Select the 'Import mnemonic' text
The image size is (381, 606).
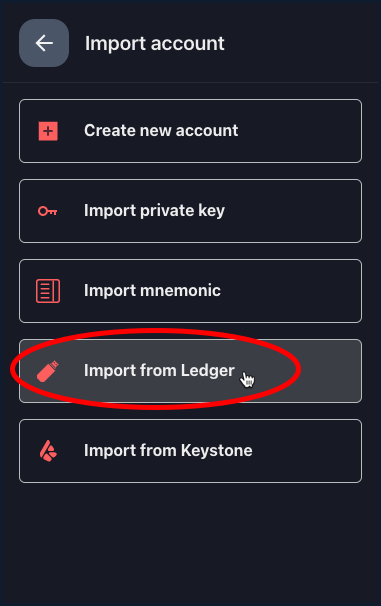[152, 291]
